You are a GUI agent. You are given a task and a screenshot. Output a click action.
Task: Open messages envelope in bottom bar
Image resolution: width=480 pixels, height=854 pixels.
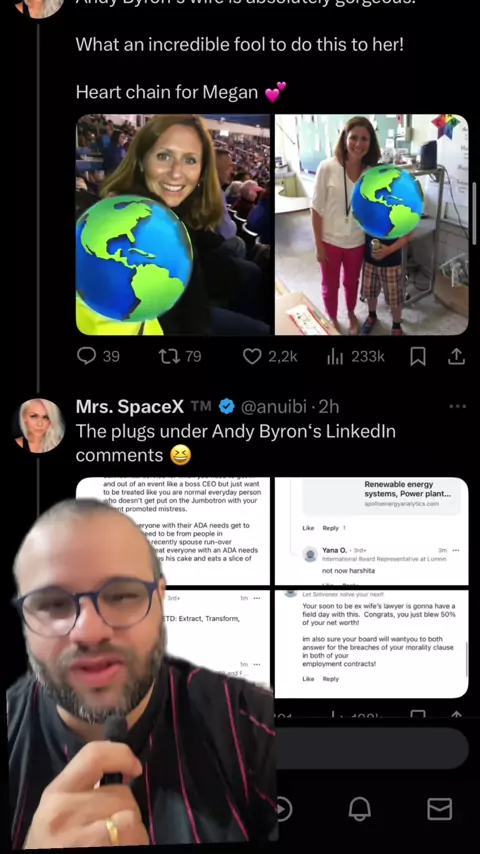439,809
